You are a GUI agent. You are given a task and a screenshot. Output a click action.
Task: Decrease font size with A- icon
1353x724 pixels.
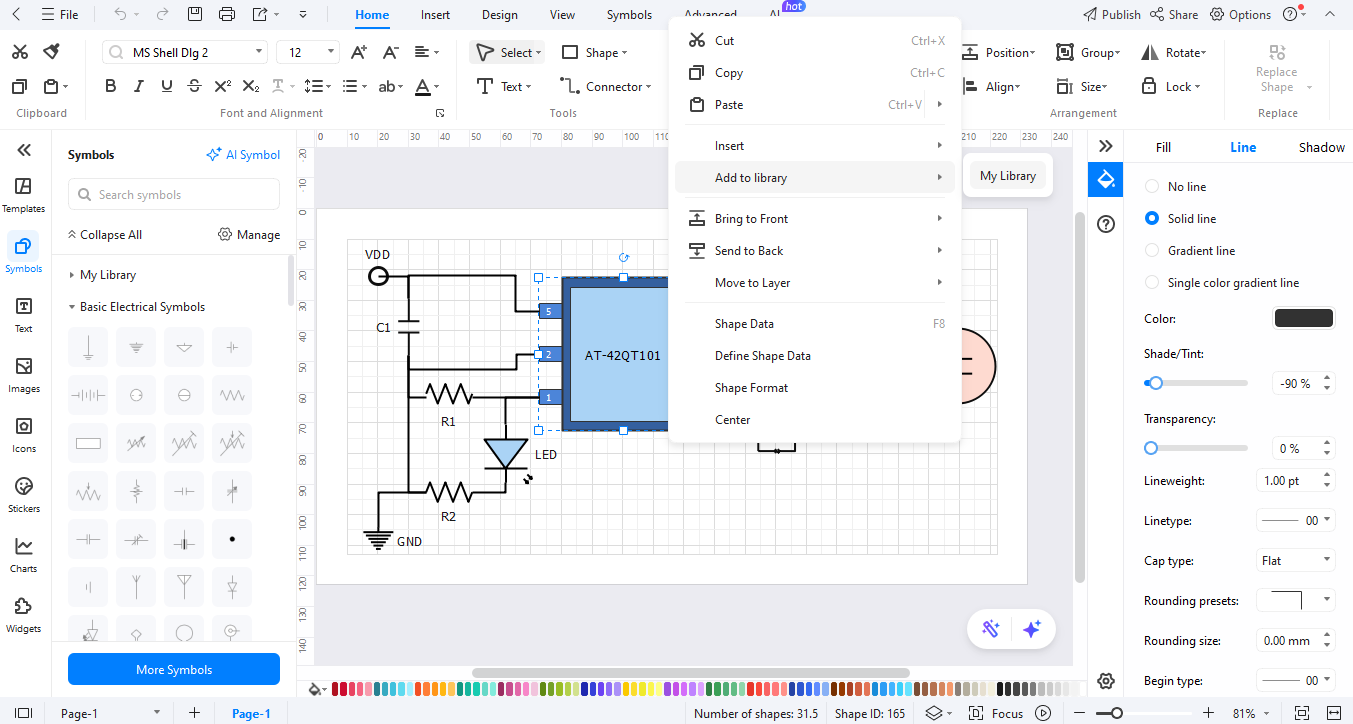click(x=391, y=52)
